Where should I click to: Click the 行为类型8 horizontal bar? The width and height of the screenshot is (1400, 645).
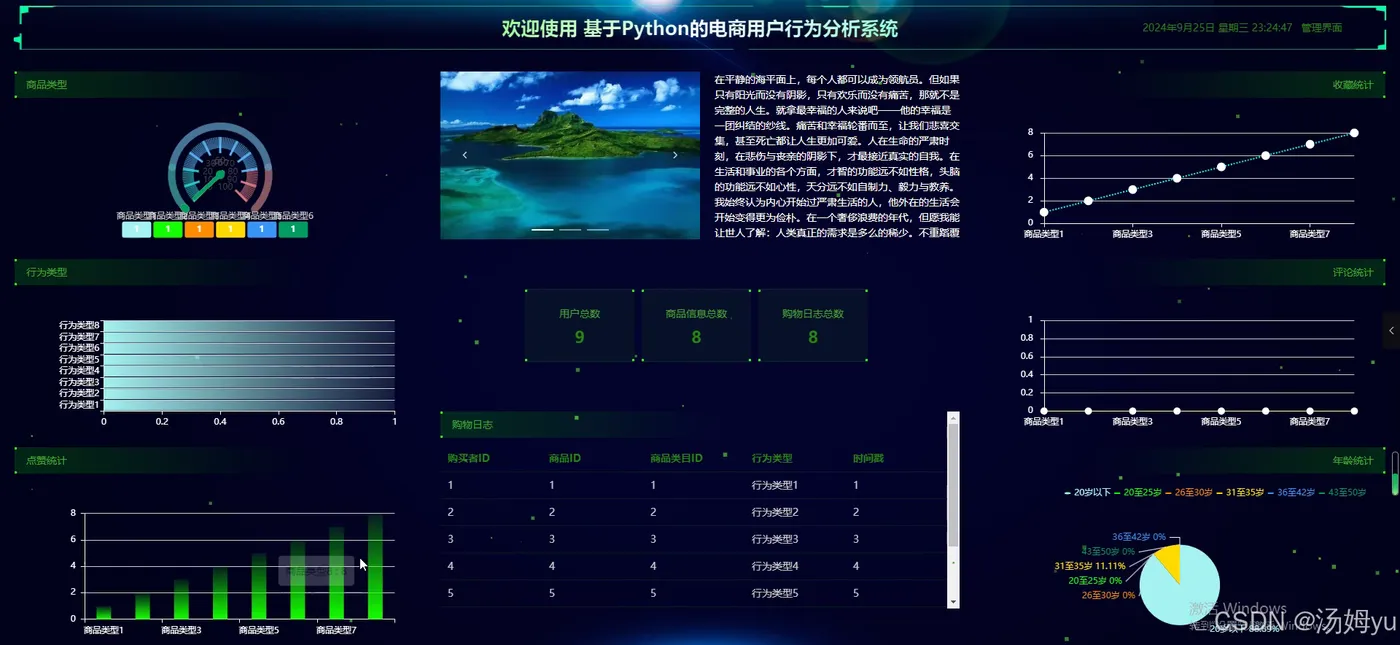[x=249, y=325]
